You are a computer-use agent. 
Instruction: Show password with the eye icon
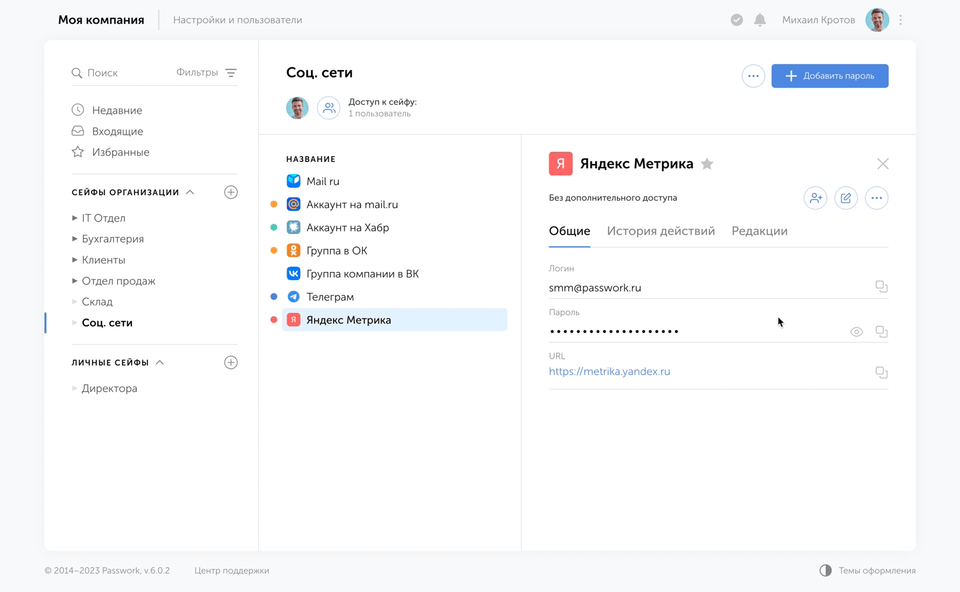point(856,332)
